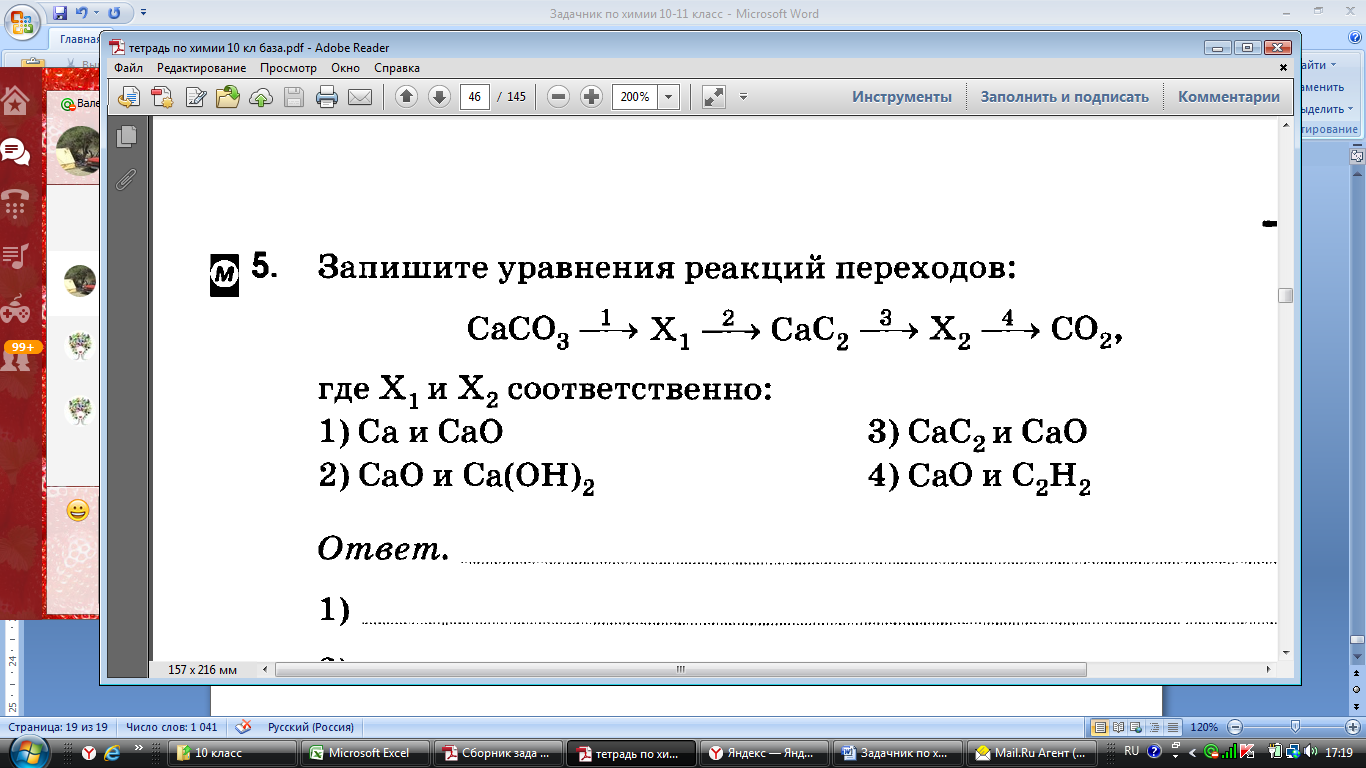
Task: Select Full Screen Reading view in Word status bar
Action: click(1119, 727)
